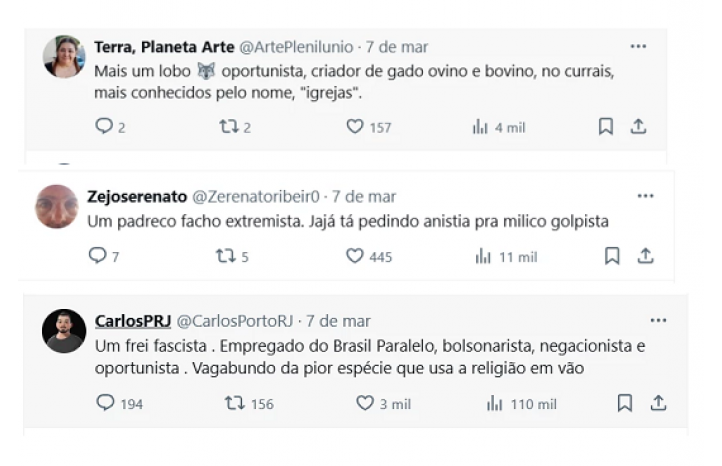Screen dimensions: 722x466
Task: Click Terra, Planeta Arte's profile avatar
Action: tap(64, 57)
